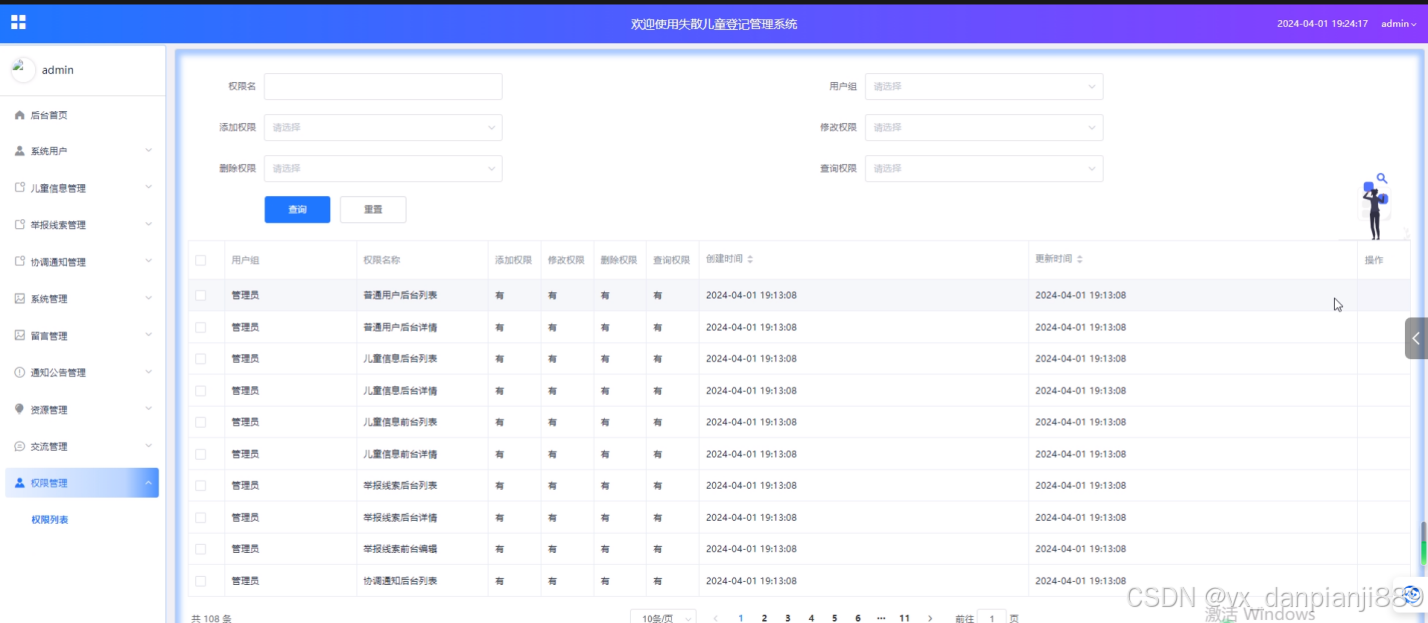This screenshot has height=623, width=1428.
Task: Tick the select-all checkbox in table header
Action: [x=201, y=260]
